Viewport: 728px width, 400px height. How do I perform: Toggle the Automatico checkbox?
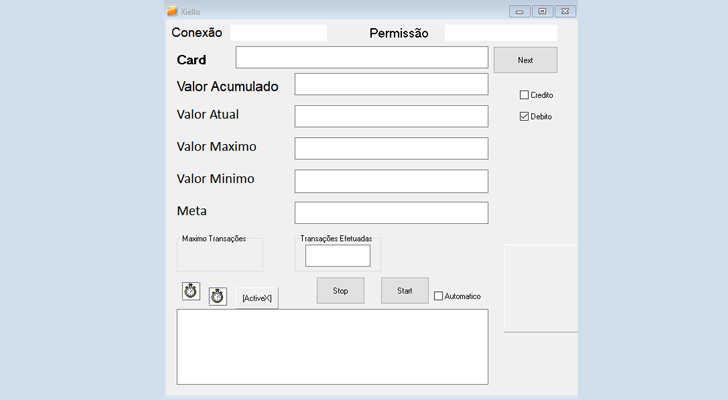pyautogui.click(x=438, y=296)
